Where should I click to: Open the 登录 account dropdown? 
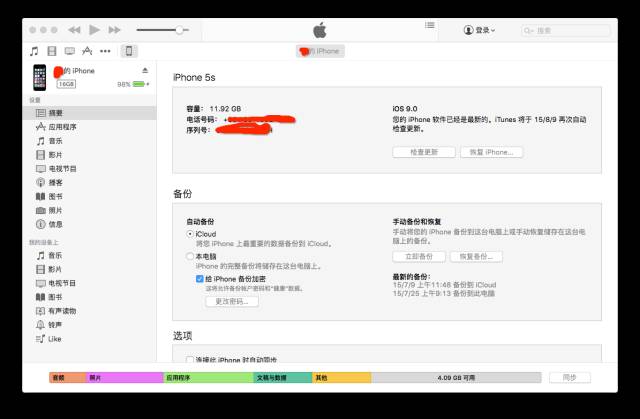479,30
